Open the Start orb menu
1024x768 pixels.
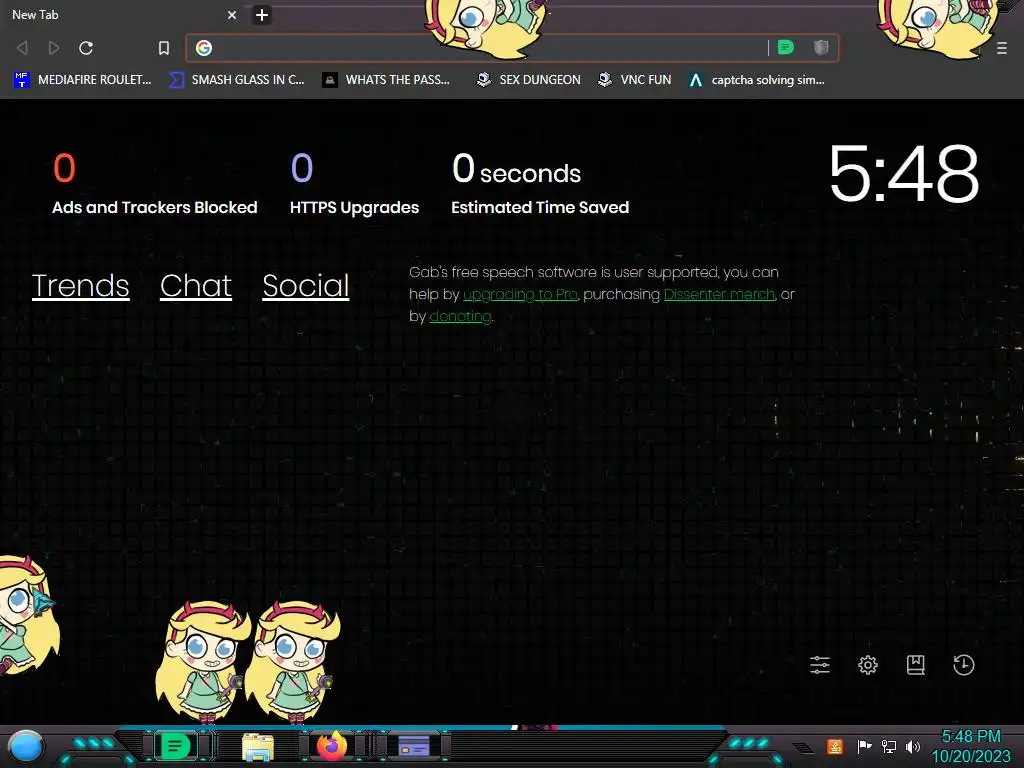(x=26, y=746)
